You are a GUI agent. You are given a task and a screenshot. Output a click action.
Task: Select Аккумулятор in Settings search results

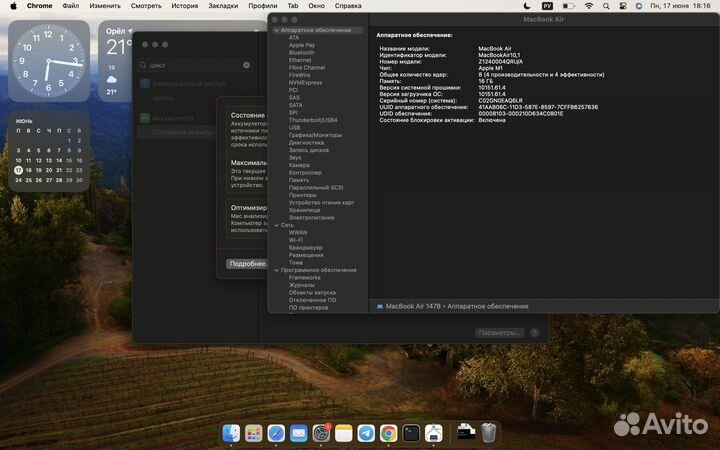[x=173, y=118]
